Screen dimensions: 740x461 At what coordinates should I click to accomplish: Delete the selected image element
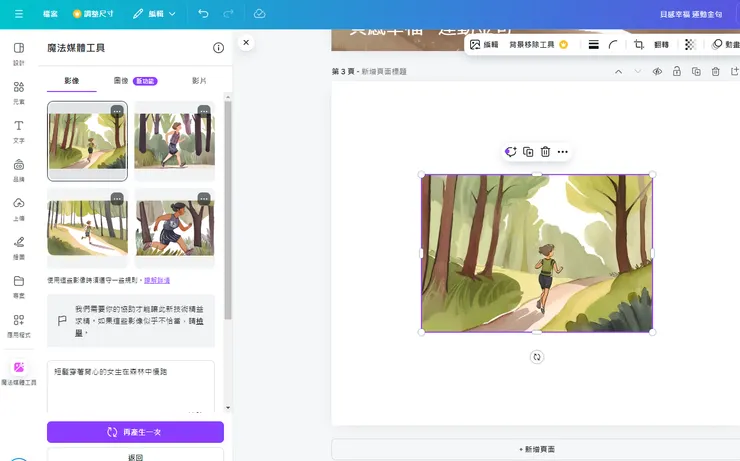tap(545, 152)
